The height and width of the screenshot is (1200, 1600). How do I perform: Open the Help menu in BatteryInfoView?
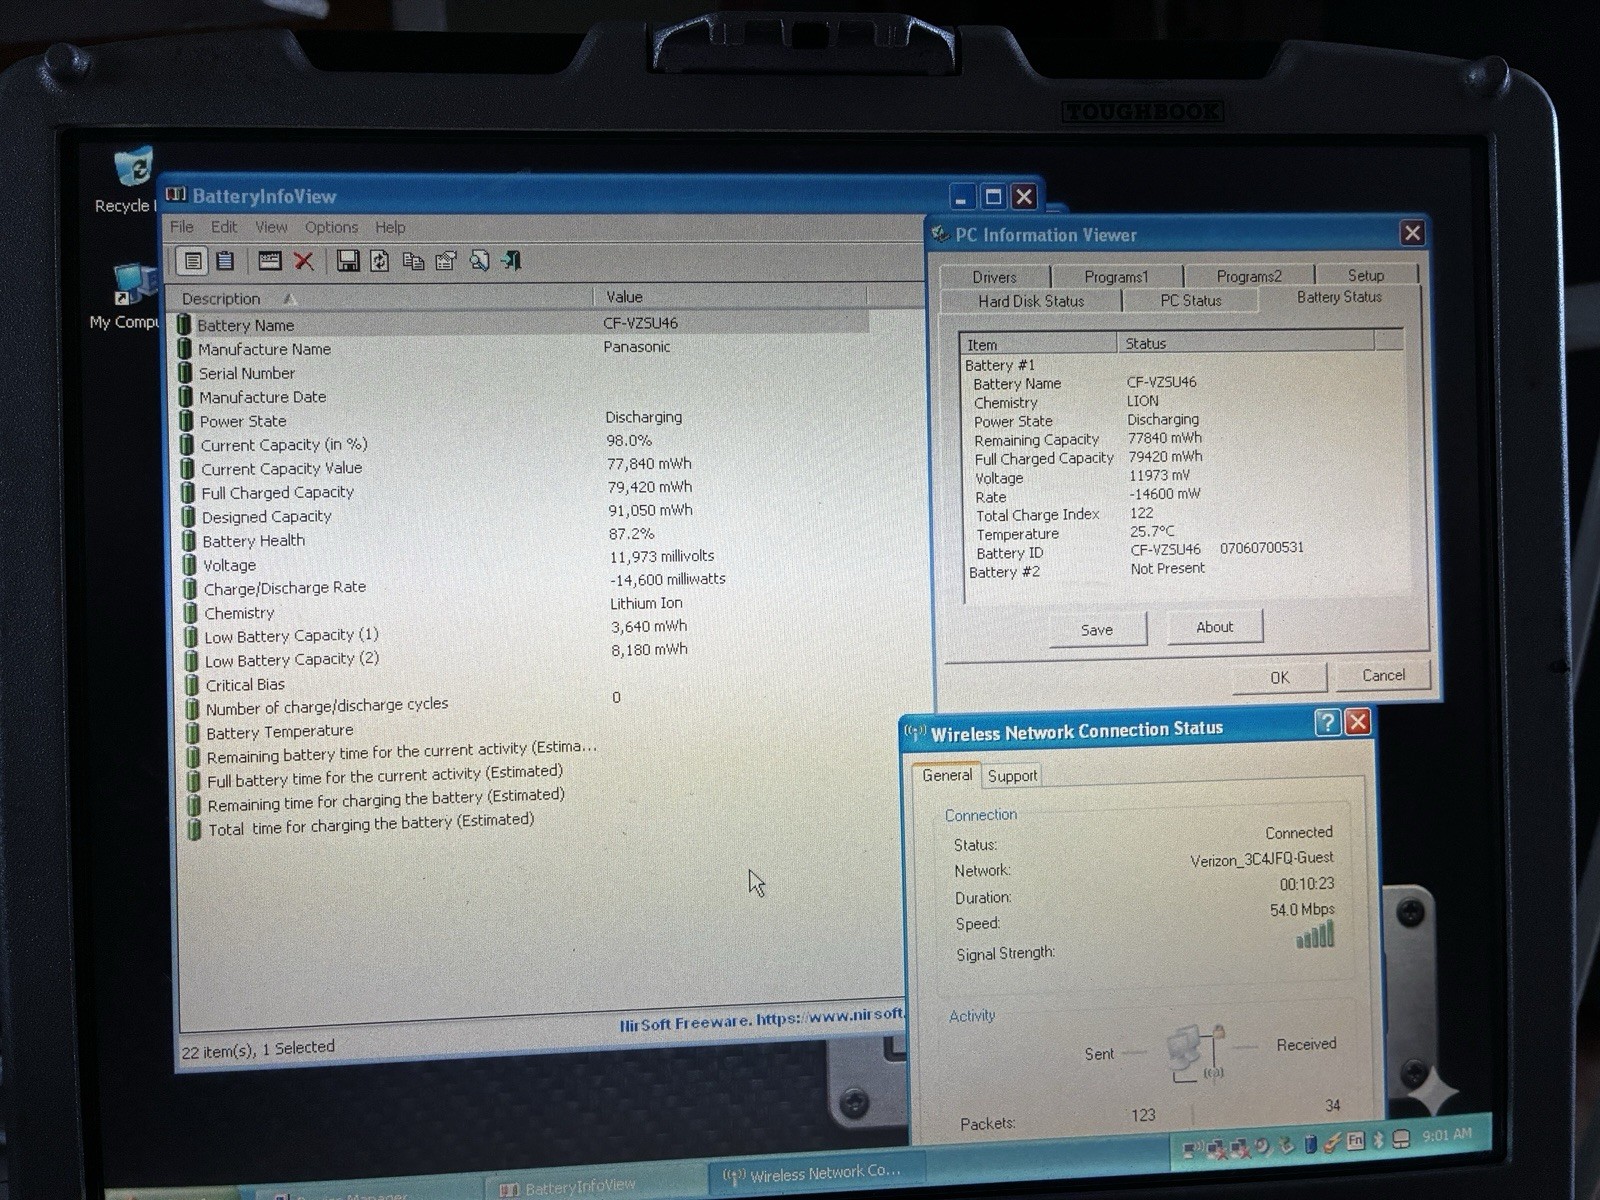(x=390, y=227)
